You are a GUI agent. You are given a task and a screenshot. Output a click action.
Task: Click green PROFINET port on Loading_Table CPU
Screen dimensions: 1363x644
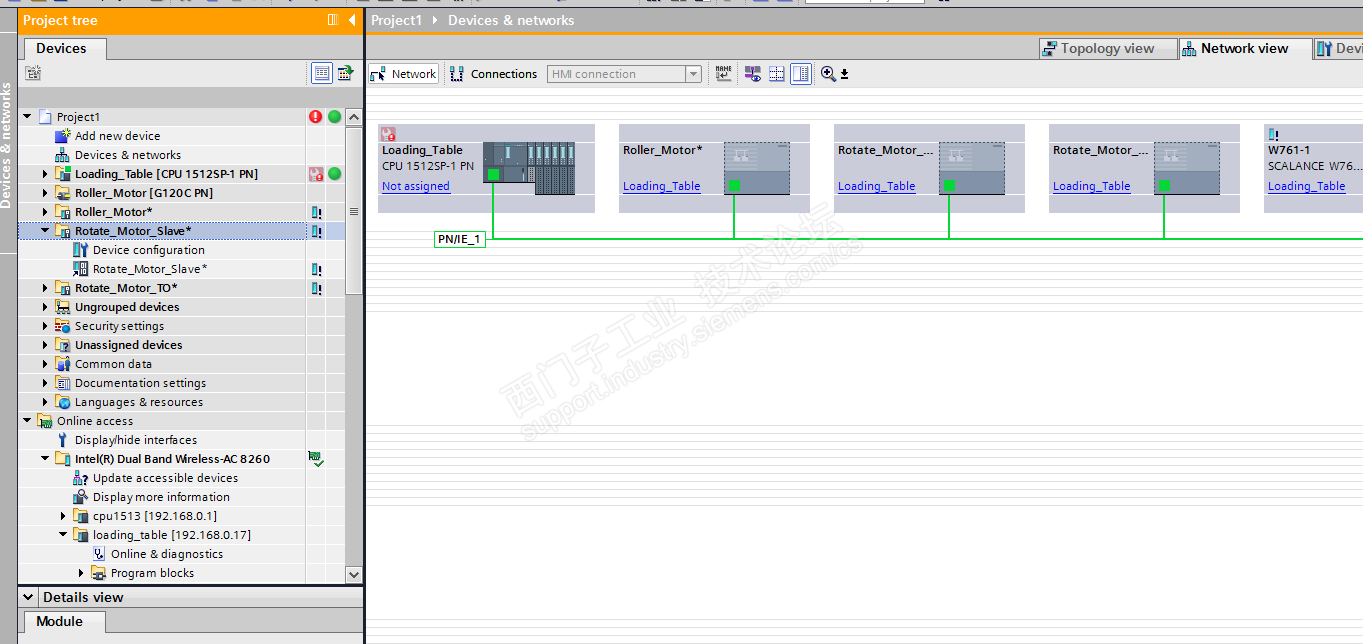[493, 175]
